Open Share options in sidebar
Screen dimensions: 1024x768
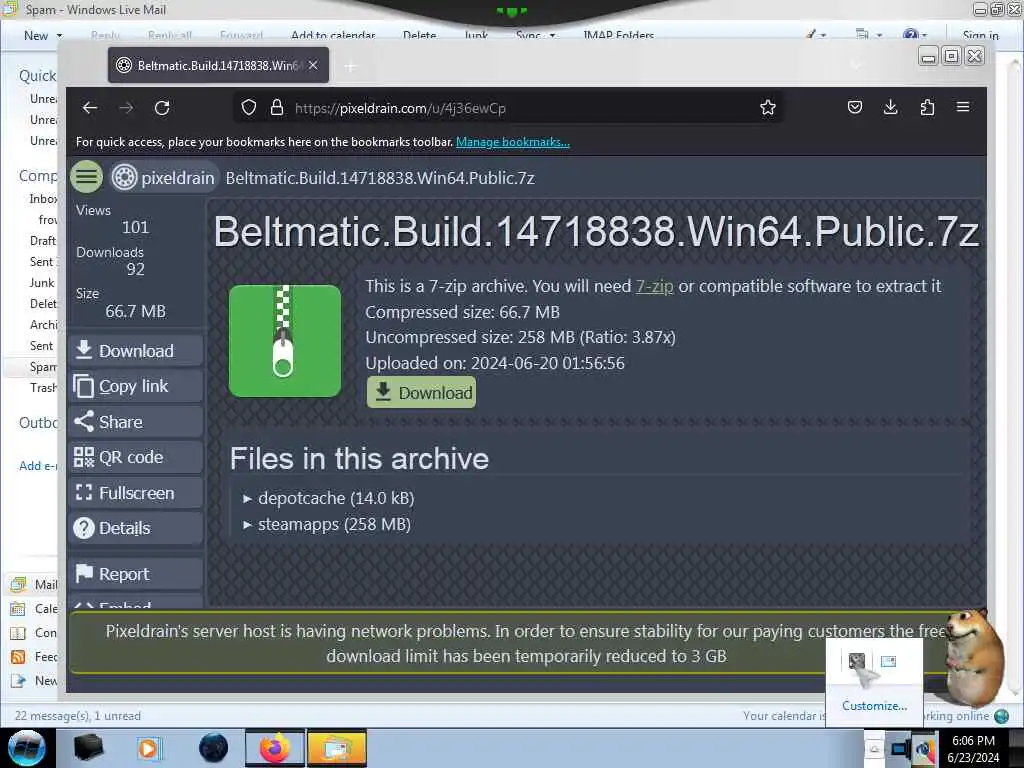pos(135,422)
